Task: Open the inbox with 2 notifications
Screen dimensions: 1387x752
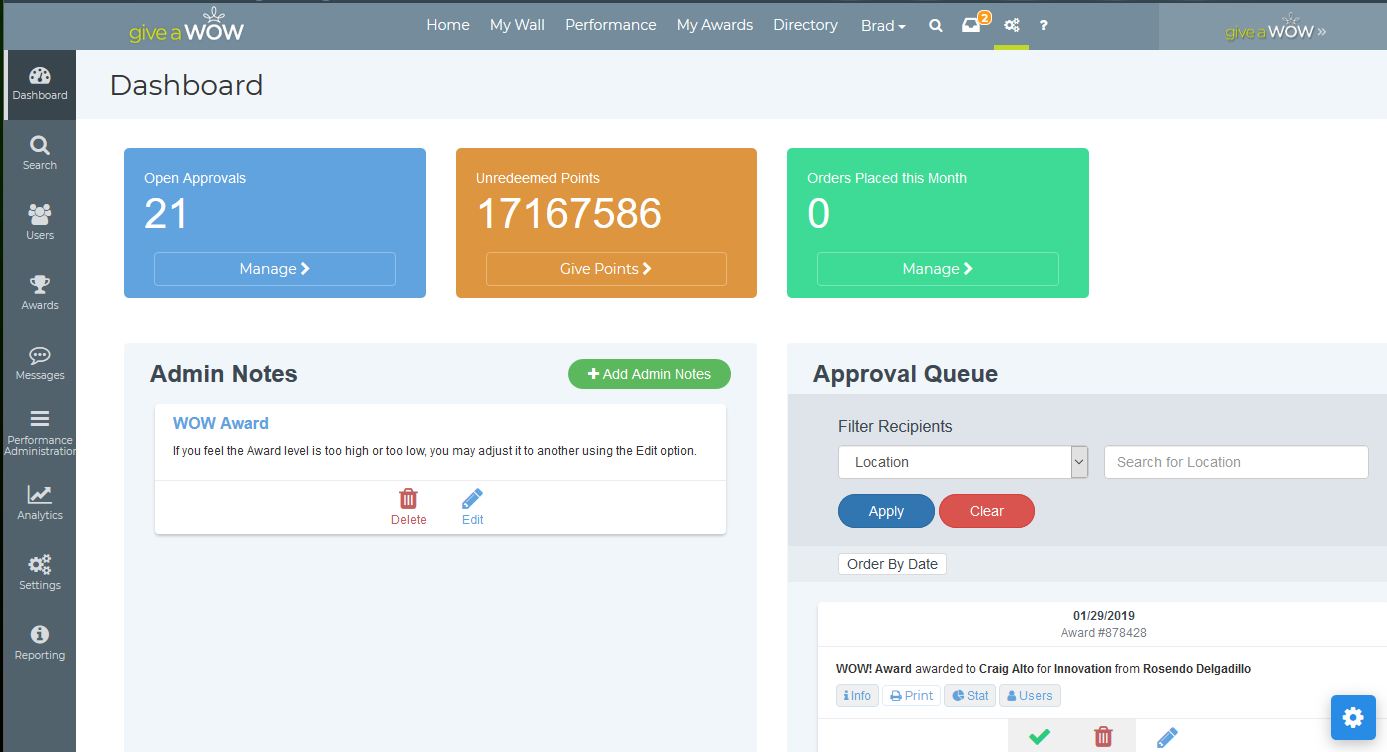Action: pyautogui.click(x=973, y=24)
